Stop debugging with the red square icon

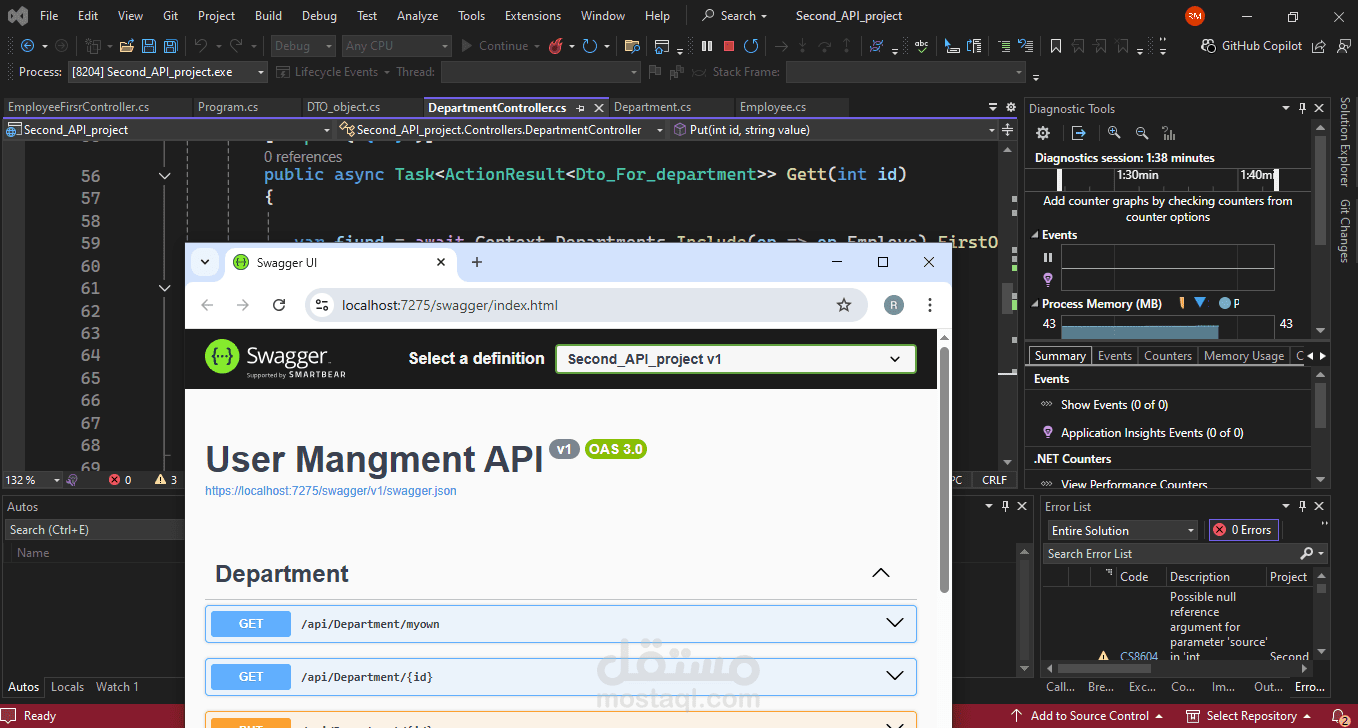click(729, 45)
